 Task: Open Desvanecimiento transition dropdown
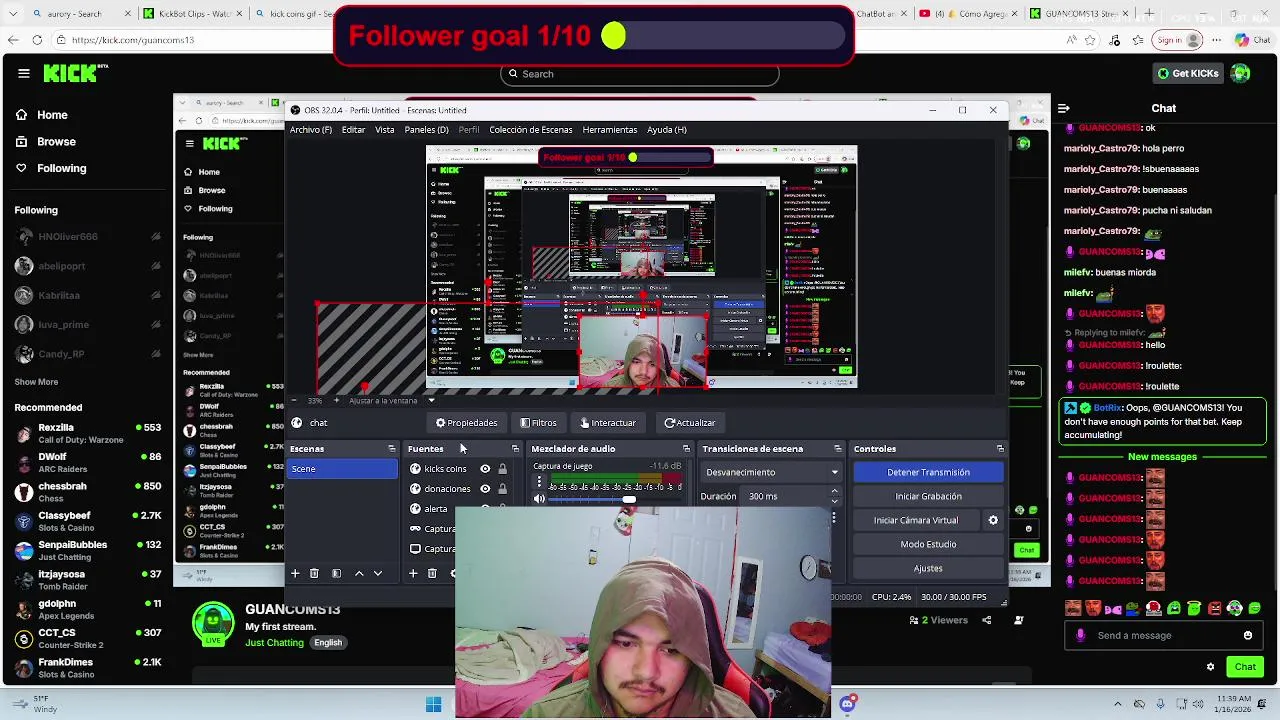[x=770, y=472]
